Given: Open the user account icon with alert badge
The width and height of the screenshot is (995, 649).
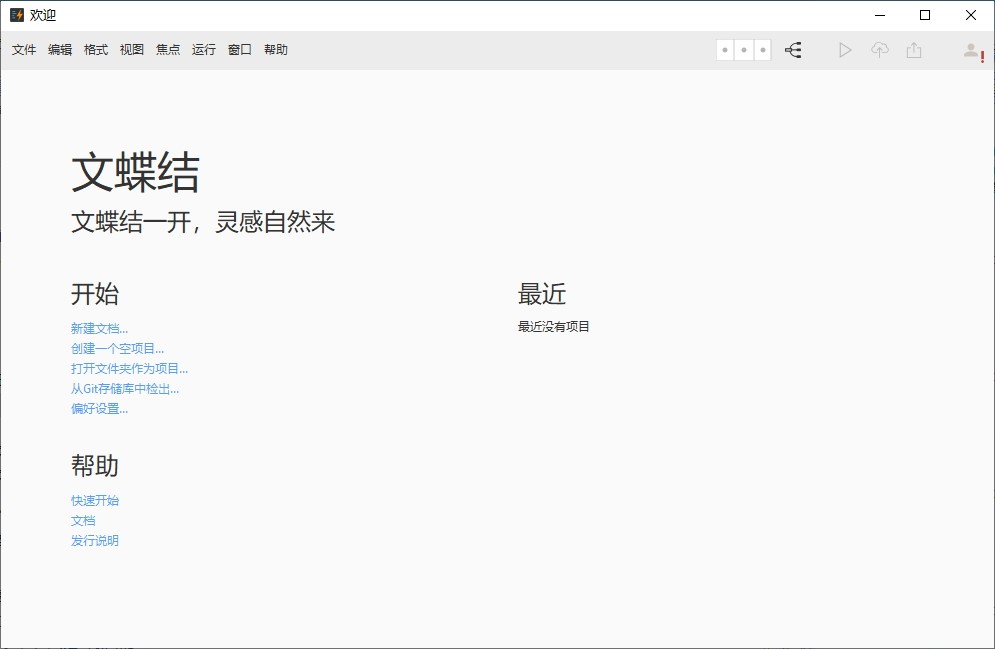Looking at the screenshot, I should coord(972,49).
